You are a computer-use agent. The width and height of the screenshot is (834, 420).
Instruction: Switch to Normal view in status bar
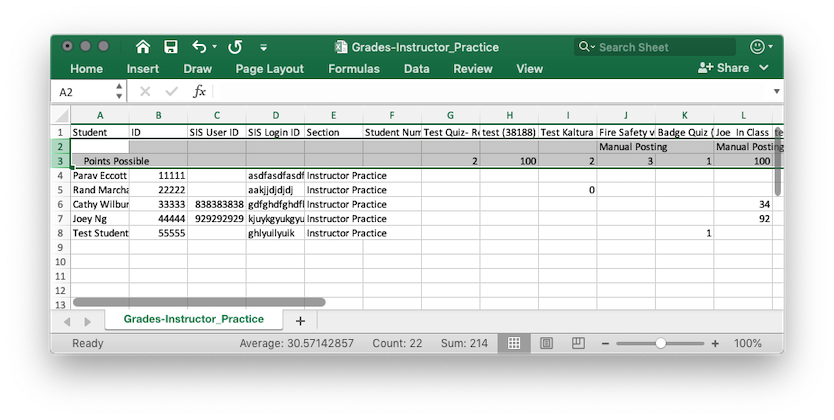(x=513, y=343)
